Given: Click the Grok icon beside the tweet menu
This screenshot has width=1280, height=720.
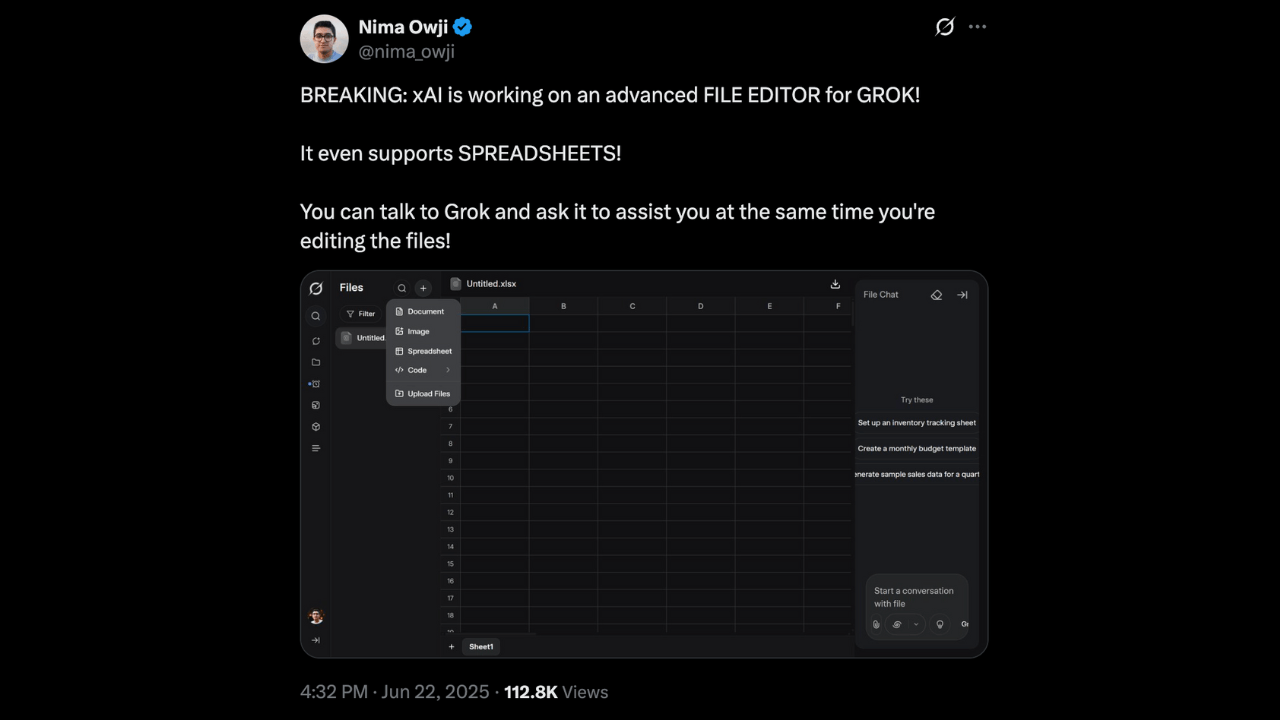Looking at the screenshot, I should pos(944,27).
